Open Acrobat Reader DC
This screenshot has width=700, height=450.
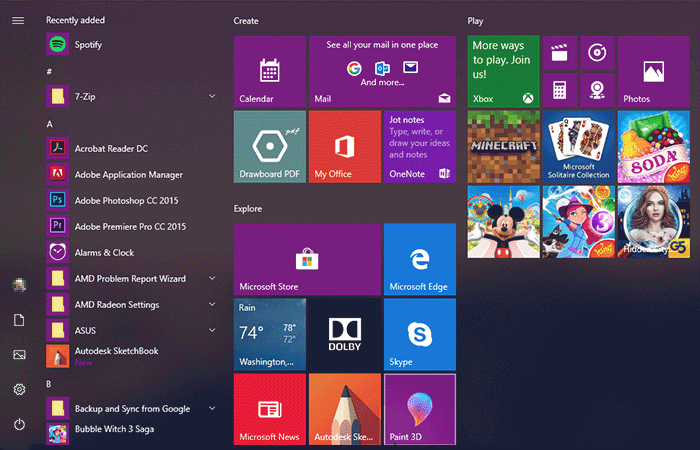pyautogui.click(x=132, y=148)
